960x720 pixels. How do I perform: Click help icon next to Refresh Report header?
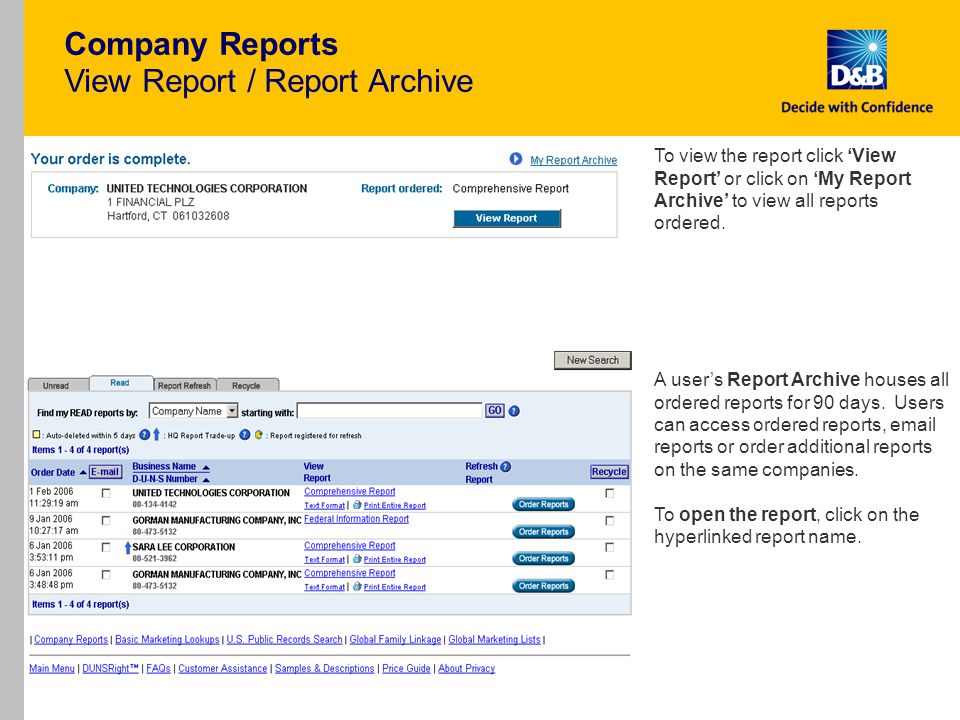pyautogui.click(x=505, y=467)
